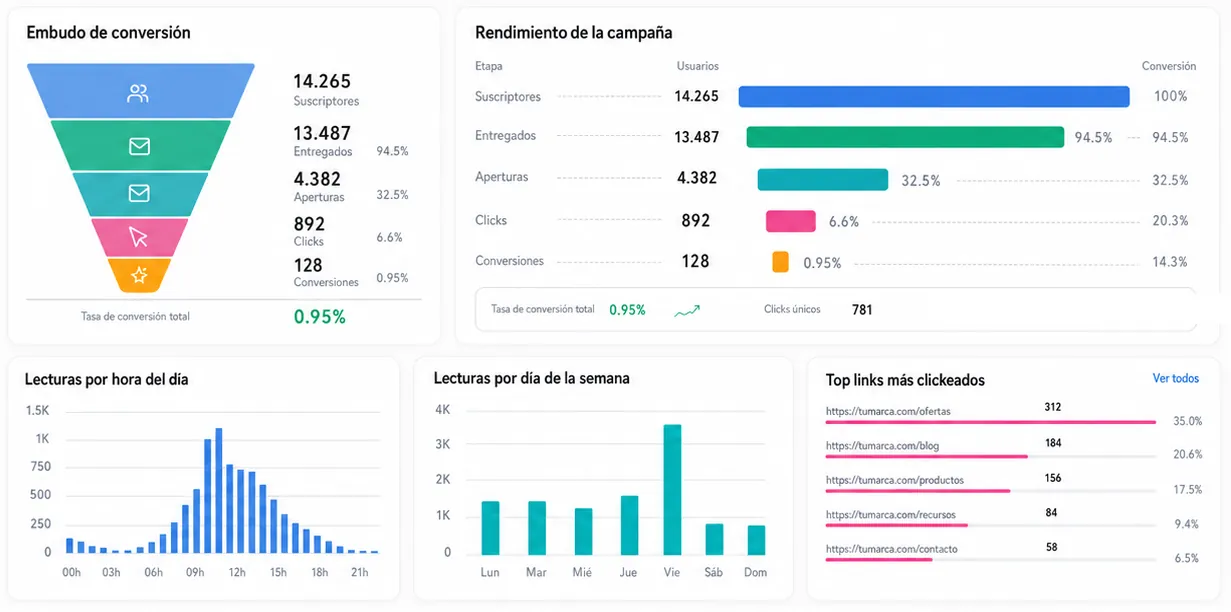
Task: Click the Top links más clickeados title
Action: pos(905,380)
